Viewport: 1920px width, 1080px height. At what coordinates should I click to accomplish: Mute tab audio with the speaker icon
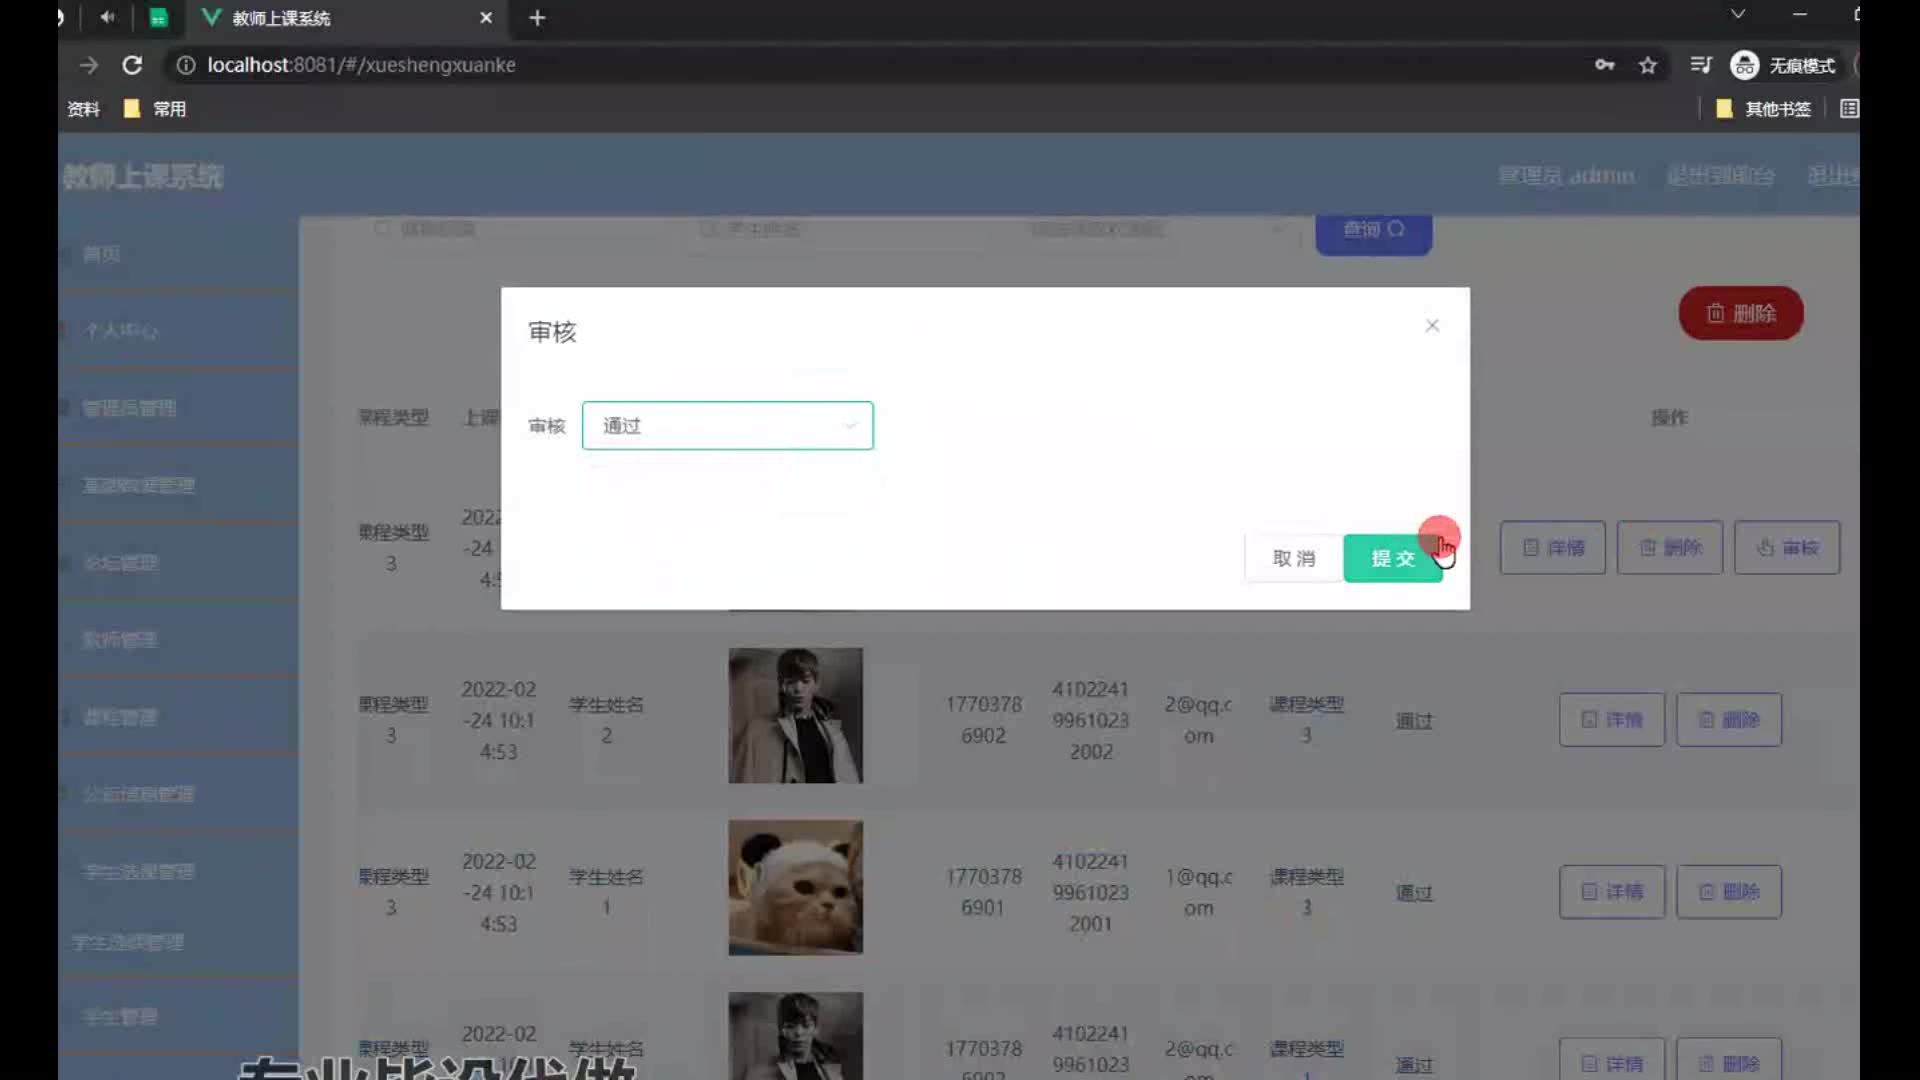107,17
